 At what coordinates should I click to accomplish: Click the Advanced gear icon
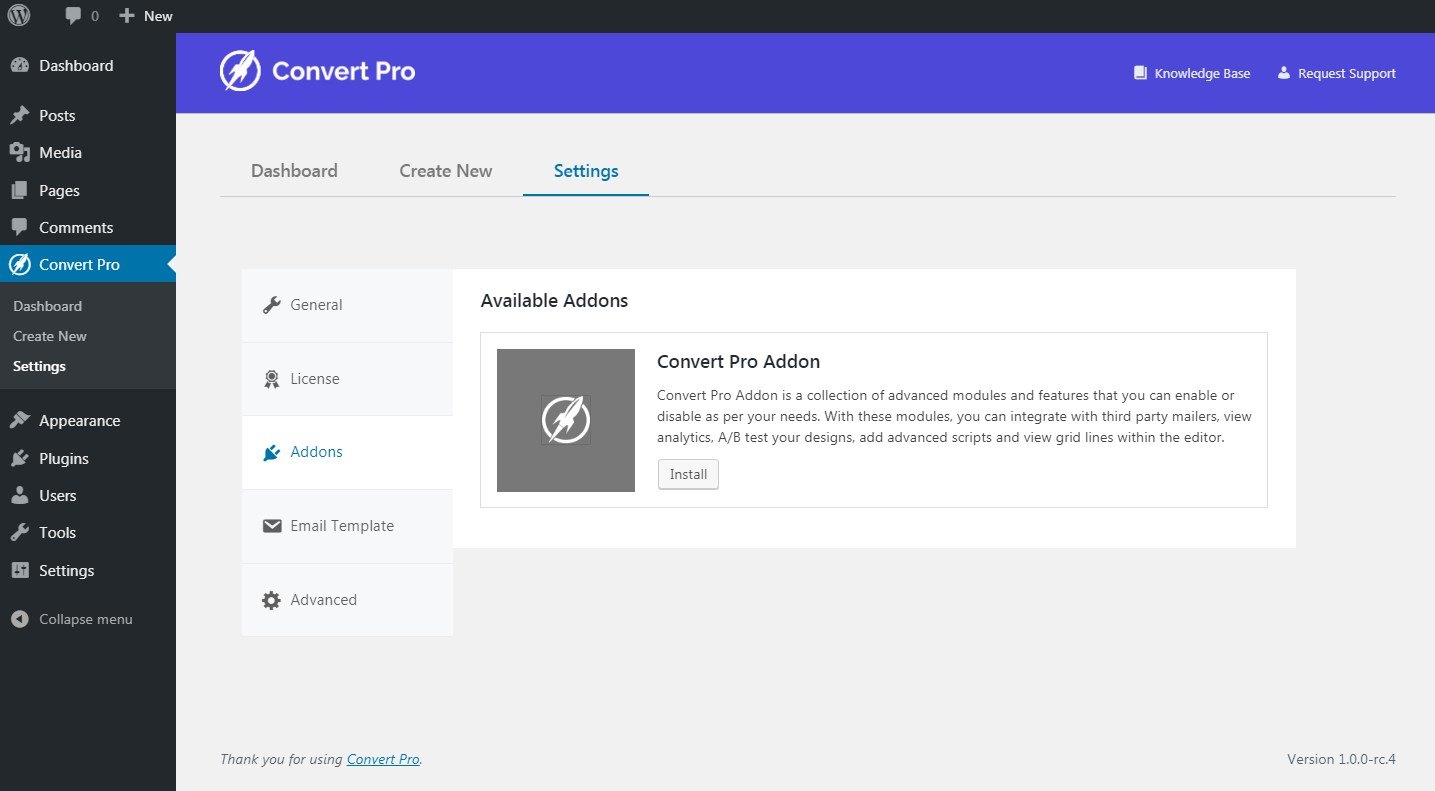[x=272, y=600]
